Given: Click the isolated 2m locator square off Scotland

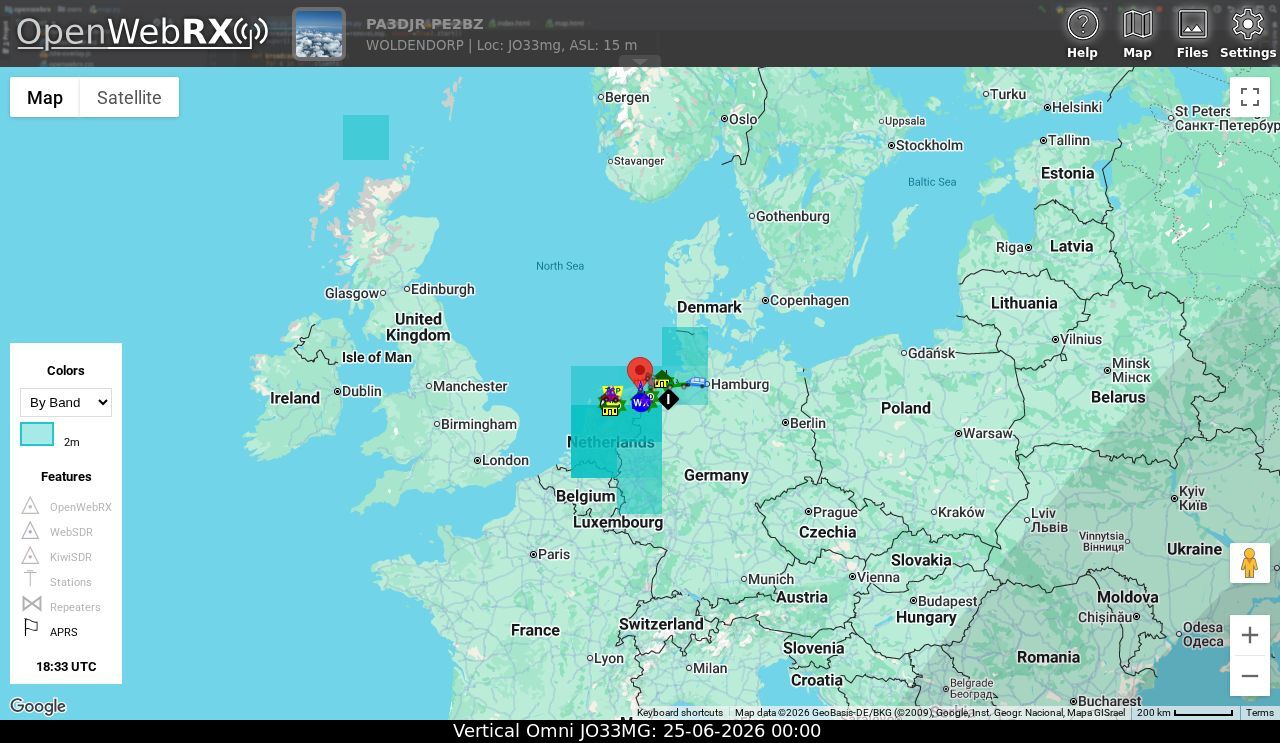Looking at the screenshot, I should pyautogui.click(x=366, y=137).
